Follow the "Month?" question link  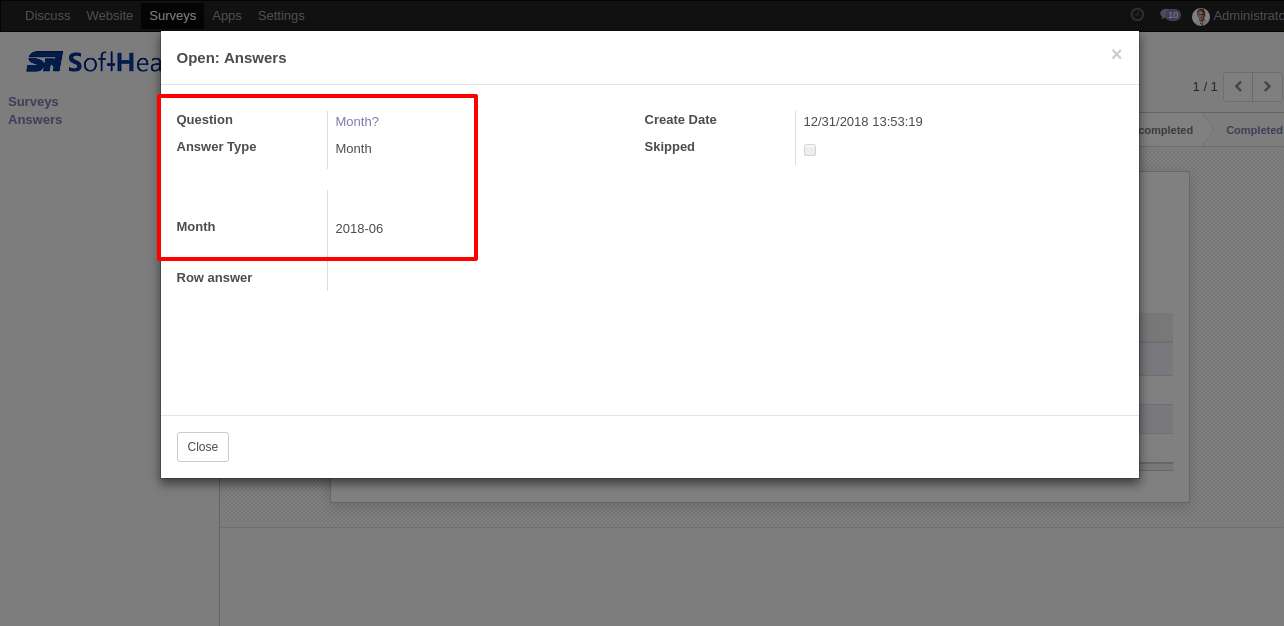pyautogui.click(x=357, y=122)
